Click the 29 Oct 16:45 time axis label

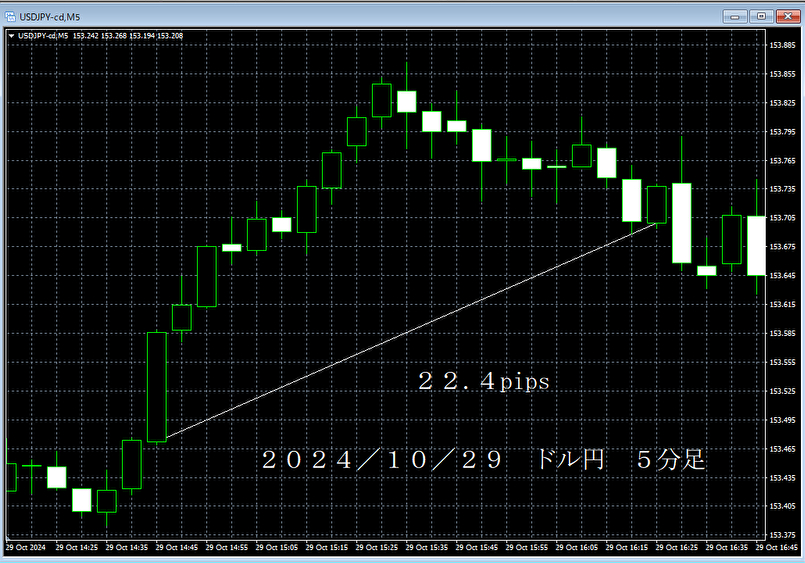(776, 547)
